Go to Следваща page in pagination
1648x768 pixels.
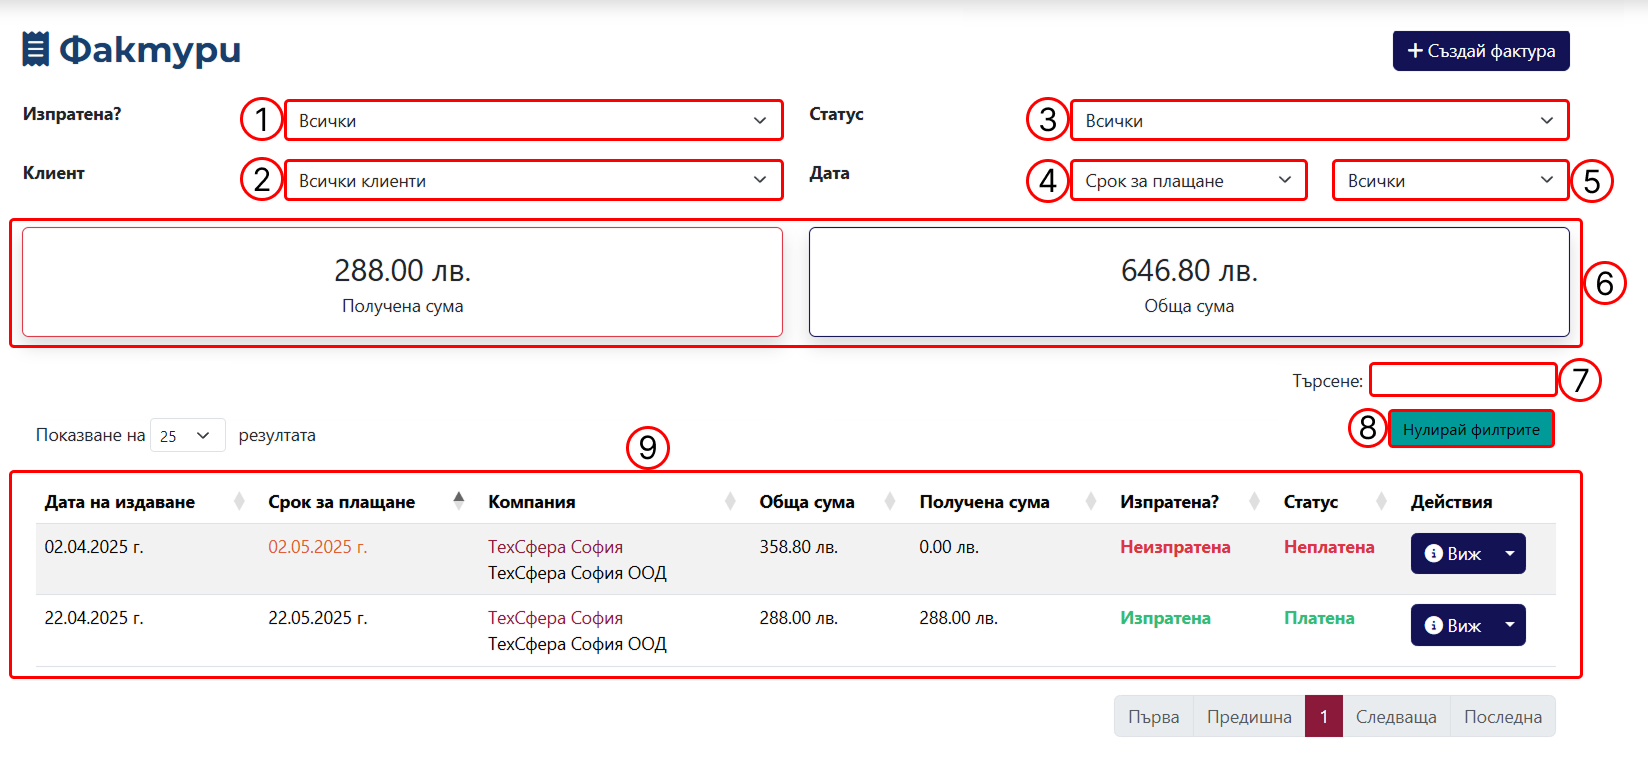click(x=1396, y=716)
